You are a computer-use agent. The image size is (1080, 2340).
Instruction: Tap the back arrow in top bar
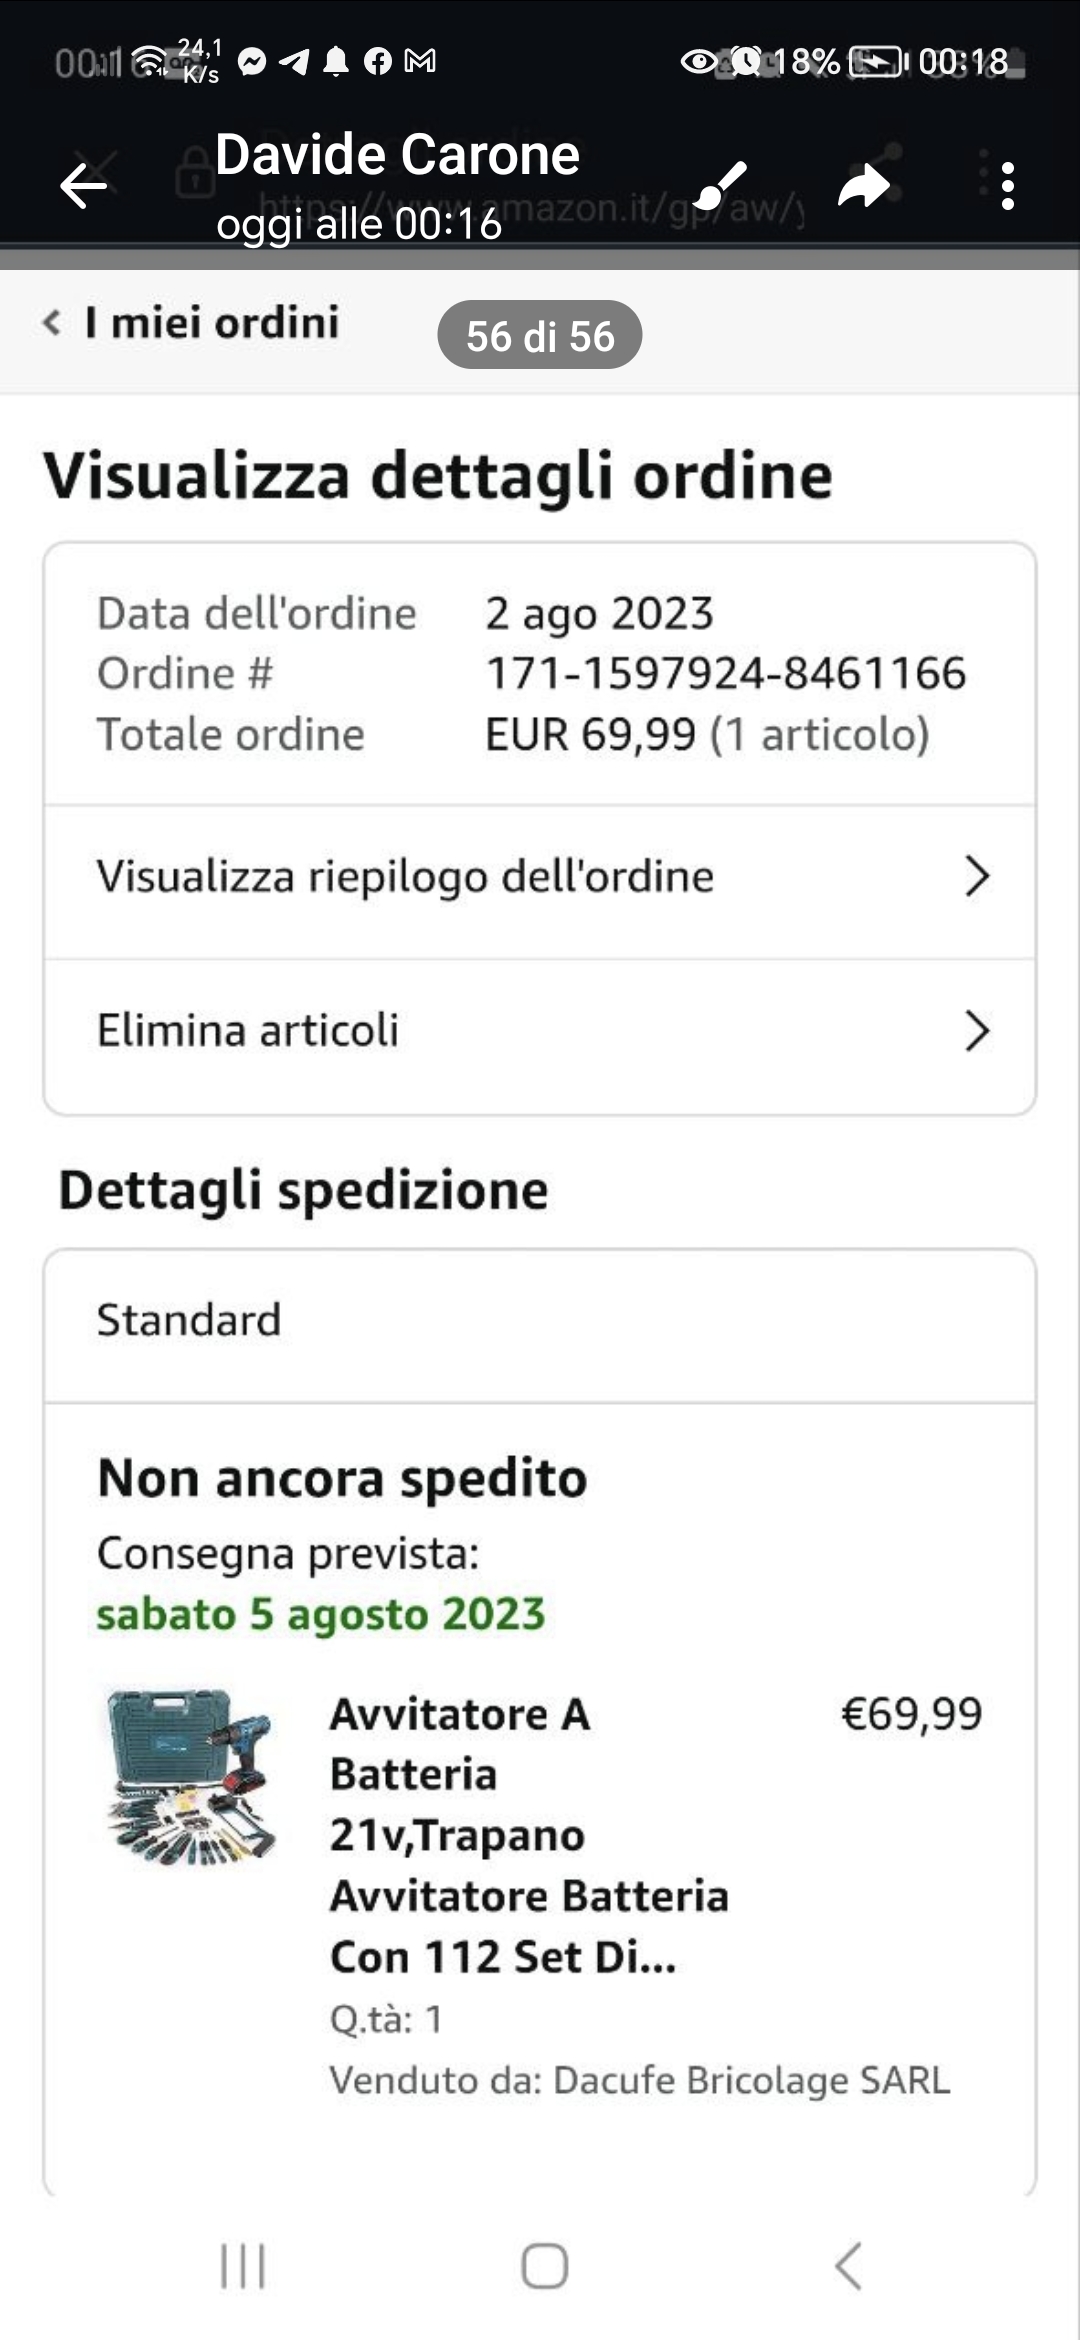[x=83, y=186]
